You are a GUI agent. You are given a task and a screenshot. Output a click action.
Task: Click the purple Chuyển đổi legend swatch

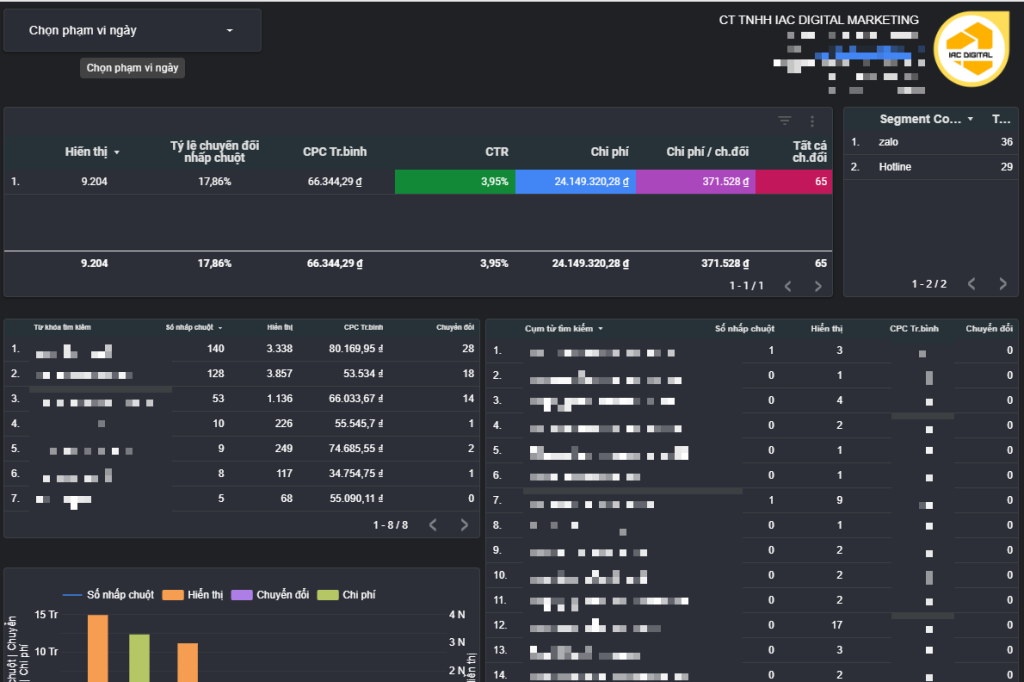pyautogui.click(x=242, y=594)
